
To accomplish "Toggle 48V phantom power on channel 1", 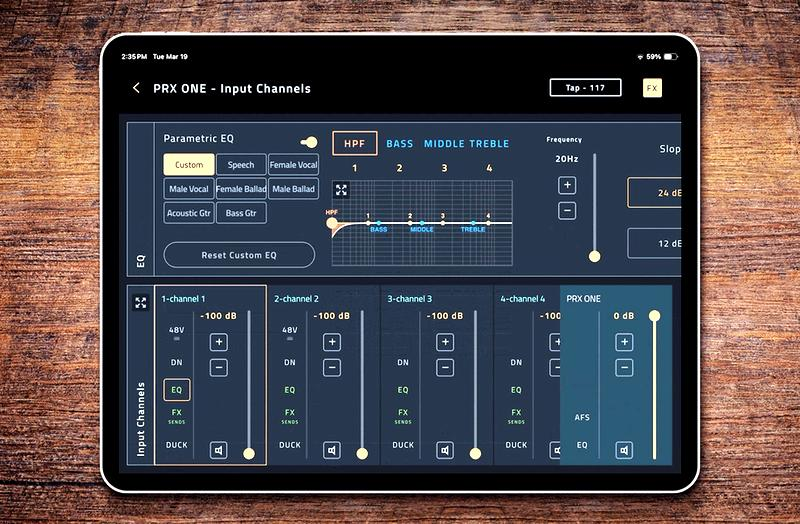I will [x=177, y=333].
